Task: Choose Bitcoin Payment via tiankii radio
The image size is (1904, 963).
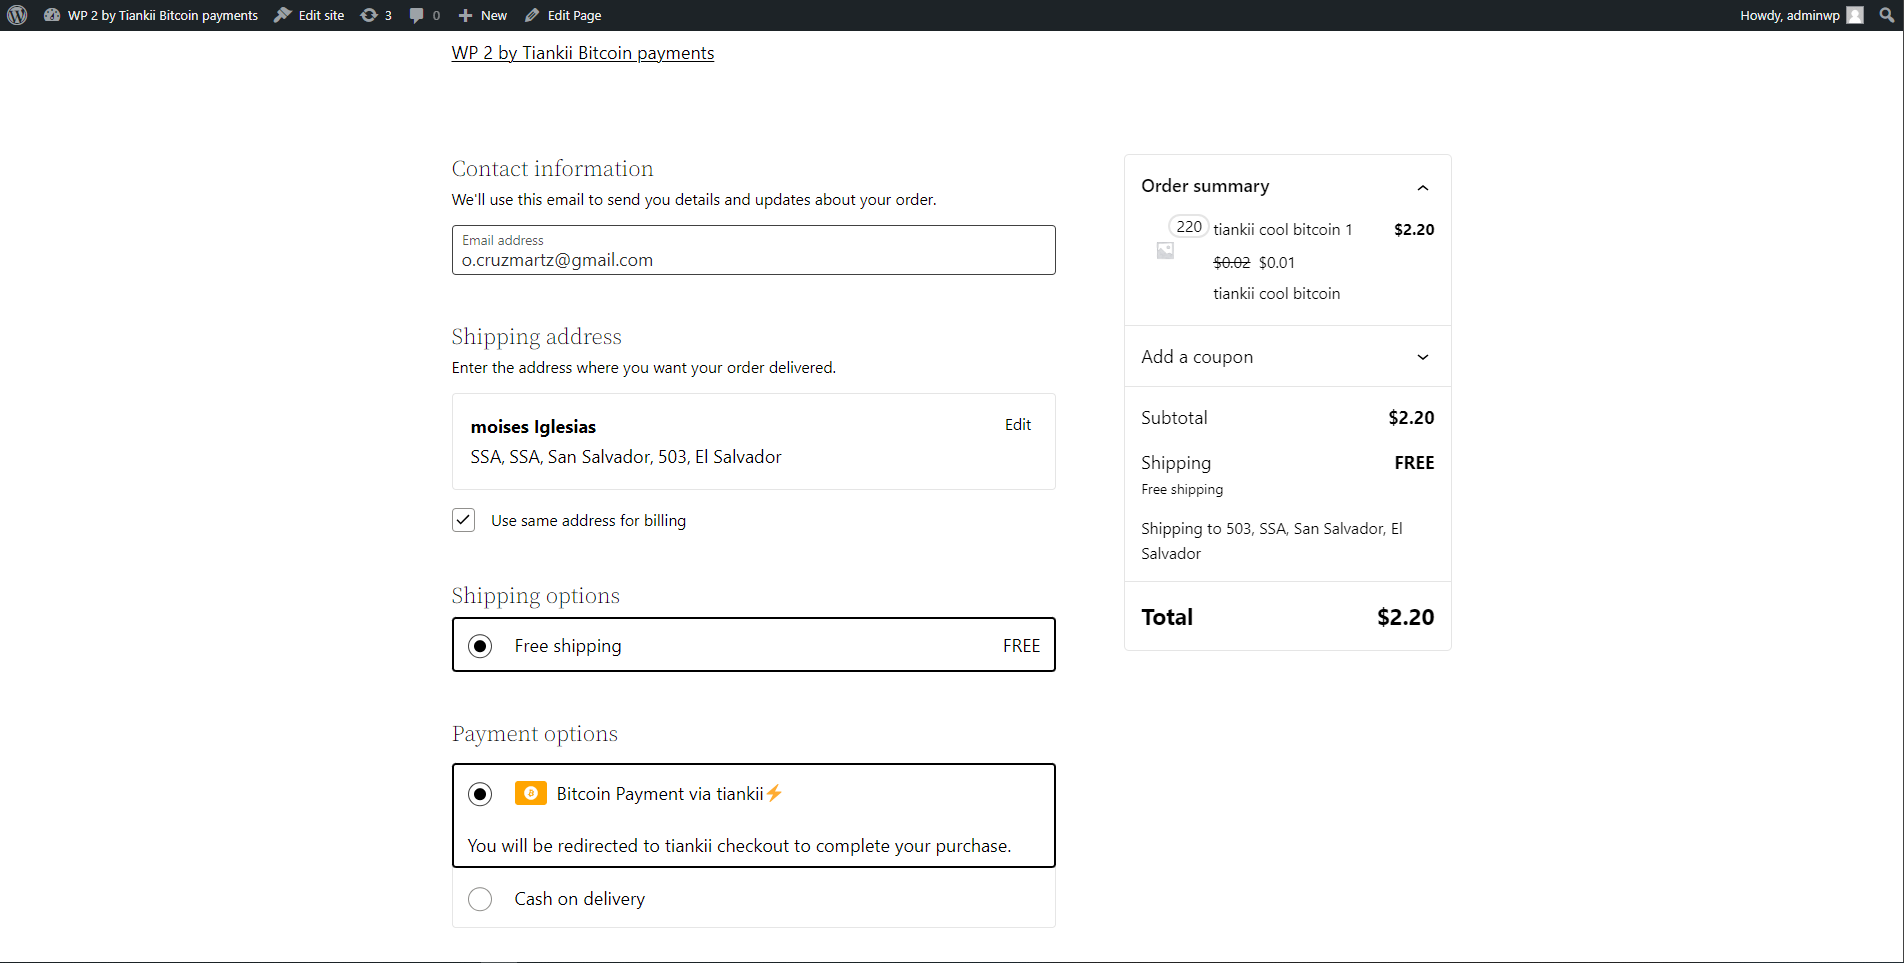Action: click(480, 794)
